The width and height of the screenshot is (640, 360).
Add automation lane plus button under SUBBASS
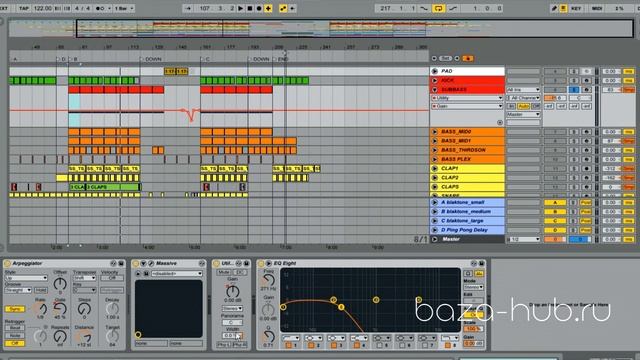tap(500, 122)
